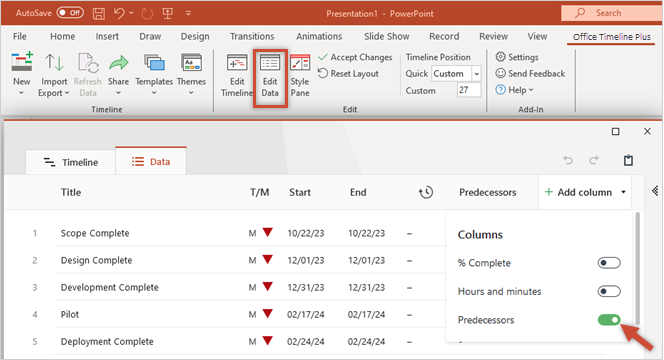Image resolution: width=664 pixels, height=360 pixels.
Task: Click the Scope Complete milestone triangle
Action: click(x=267, y=233)
